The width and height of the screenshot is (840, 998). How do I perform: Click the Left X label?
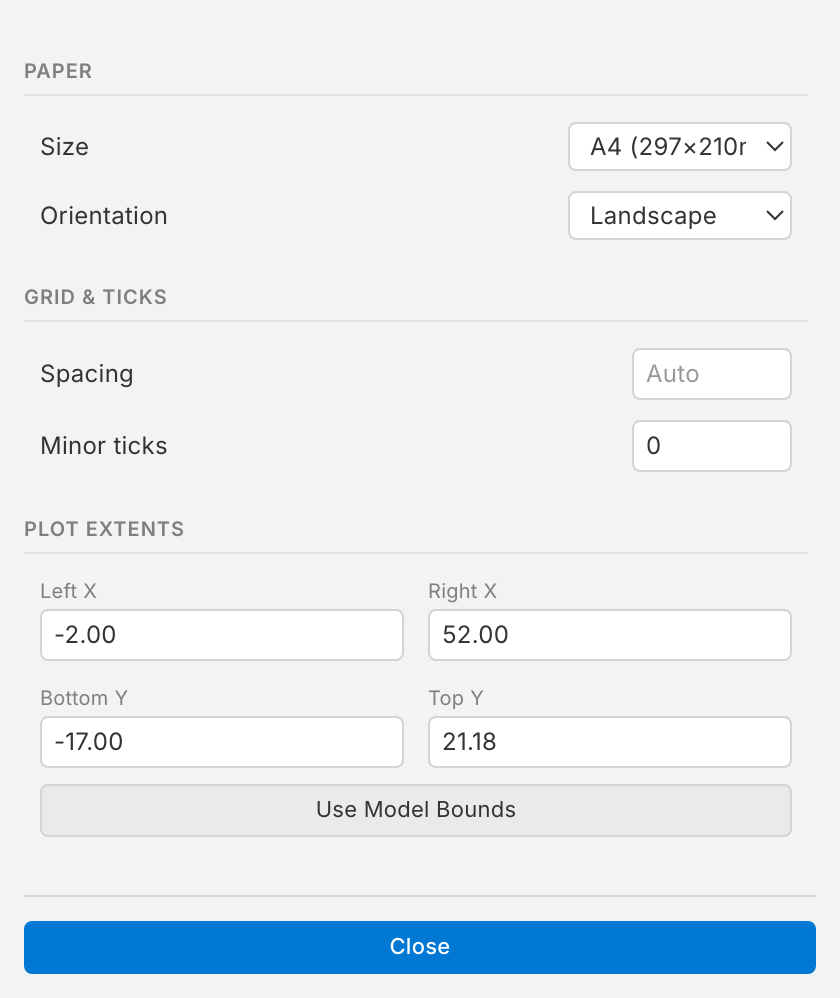(x=68, y=591)
